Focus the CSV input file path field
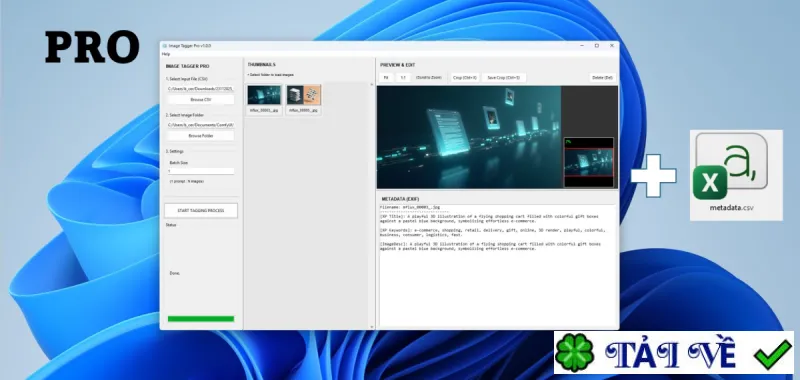 (201, 89)
